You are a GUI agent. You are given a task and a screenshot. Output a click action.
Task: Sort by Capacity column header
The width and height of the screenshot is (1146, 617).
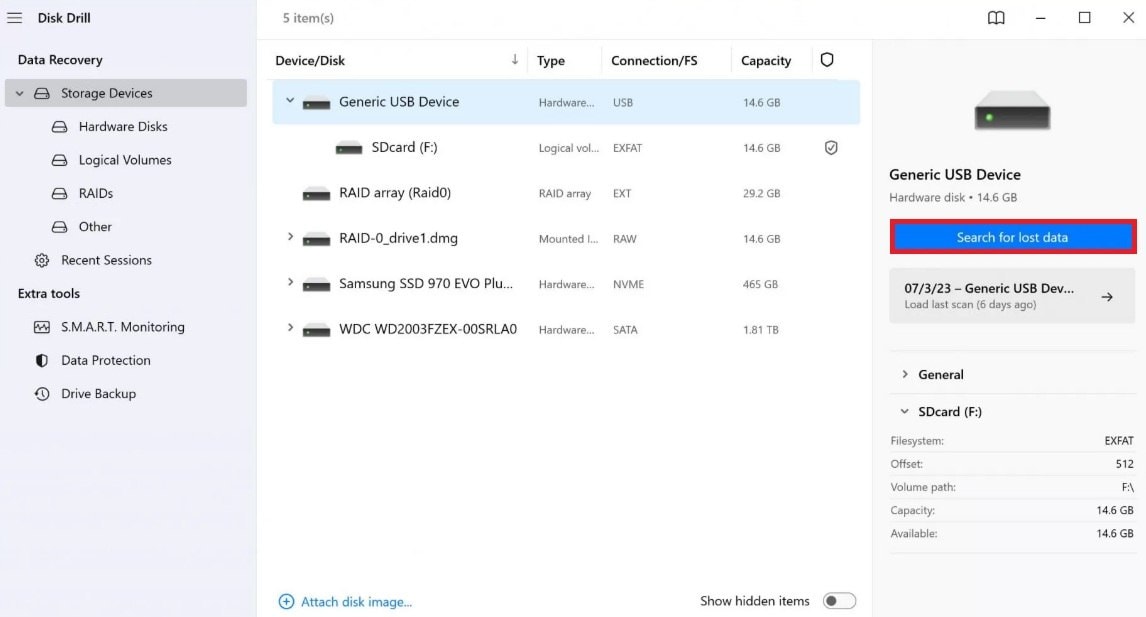766,61
